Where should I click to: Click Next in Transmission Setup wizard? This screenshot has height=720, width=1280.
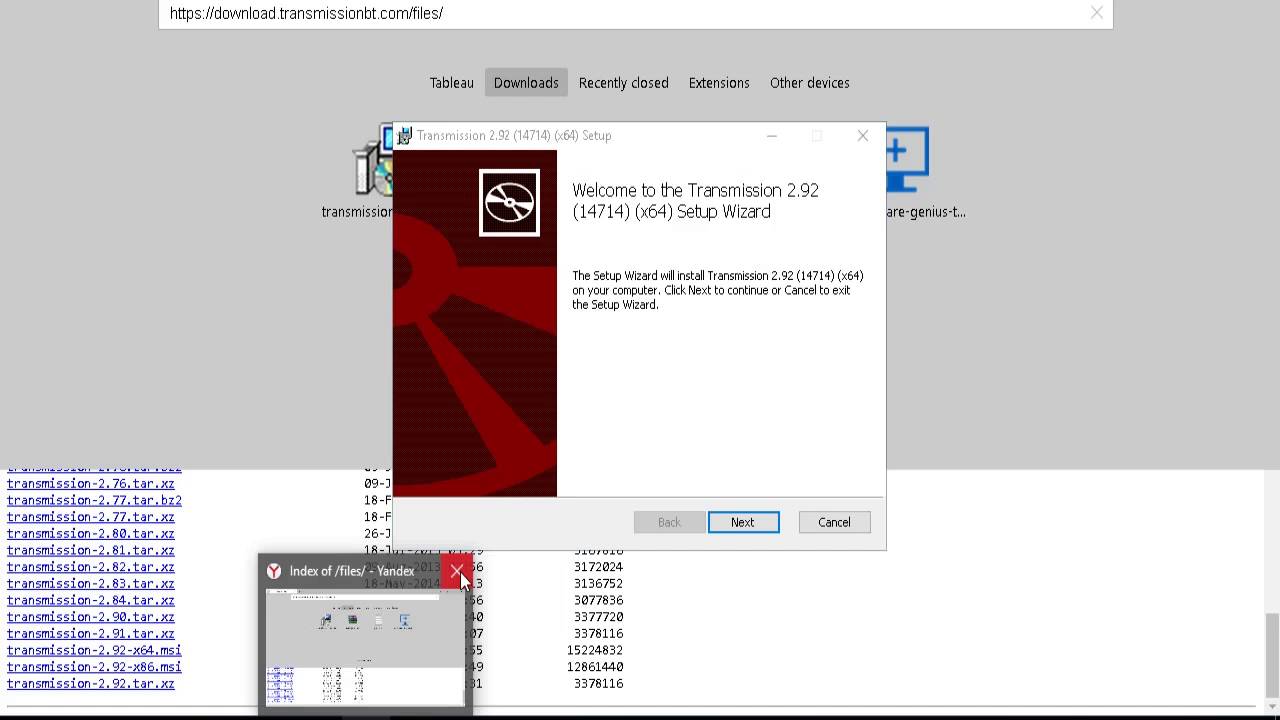pos(743,522)
